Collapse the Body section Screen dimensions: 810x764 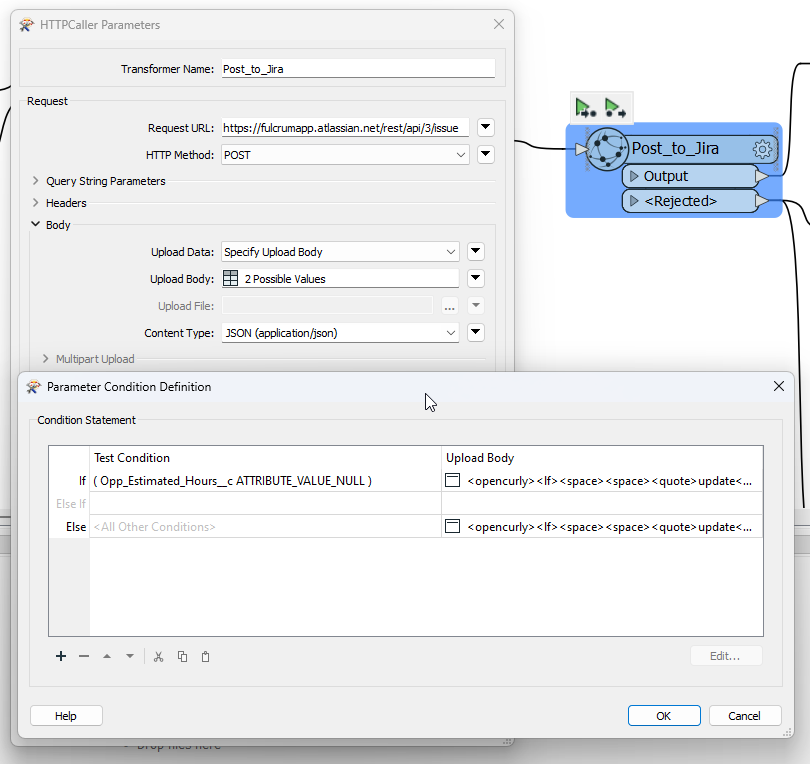click(36, 224)
